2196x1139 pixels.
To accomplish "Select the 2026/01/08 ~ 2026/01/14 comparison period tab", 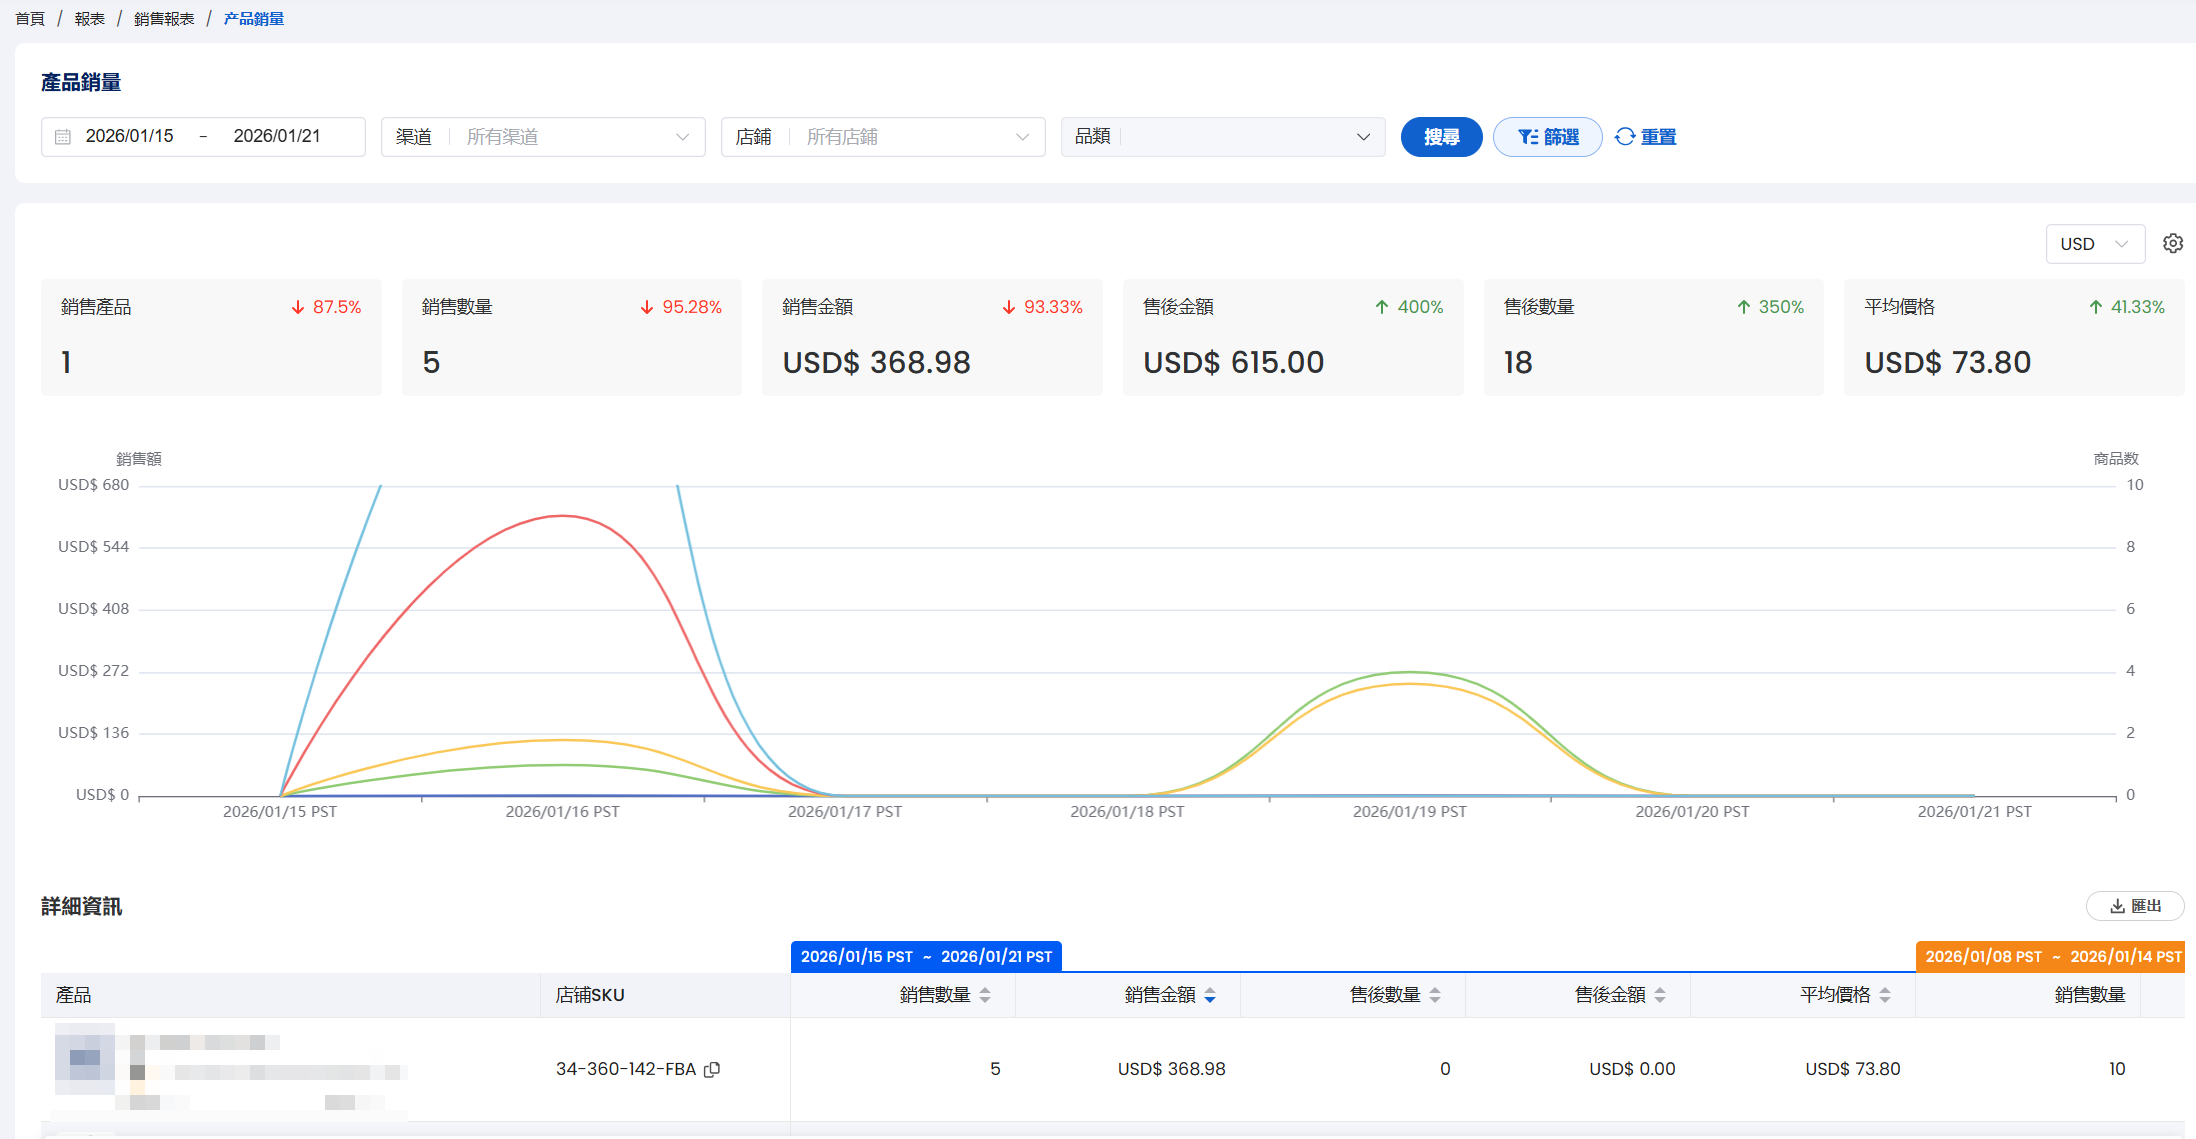I will coord(2050,957).
